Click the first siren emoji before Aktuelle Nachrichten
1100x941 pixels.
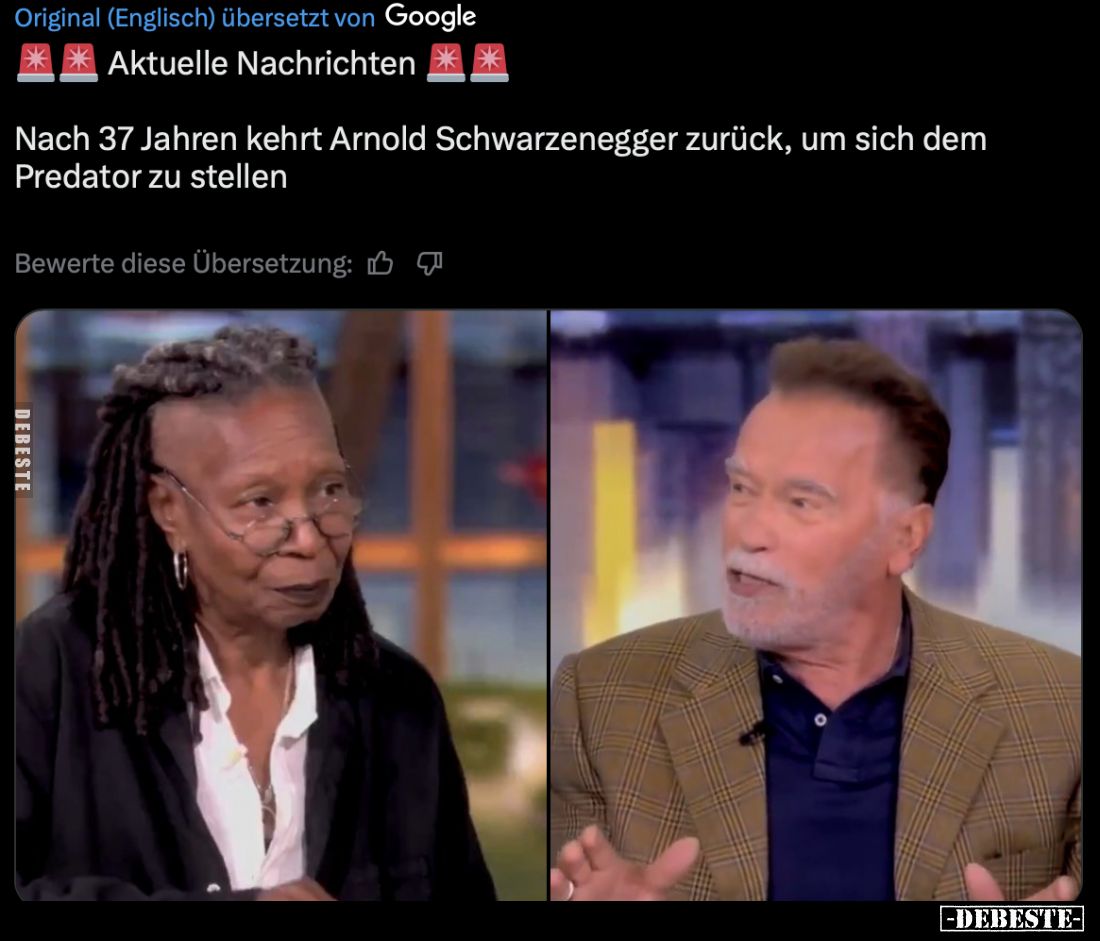coord(35,63)
